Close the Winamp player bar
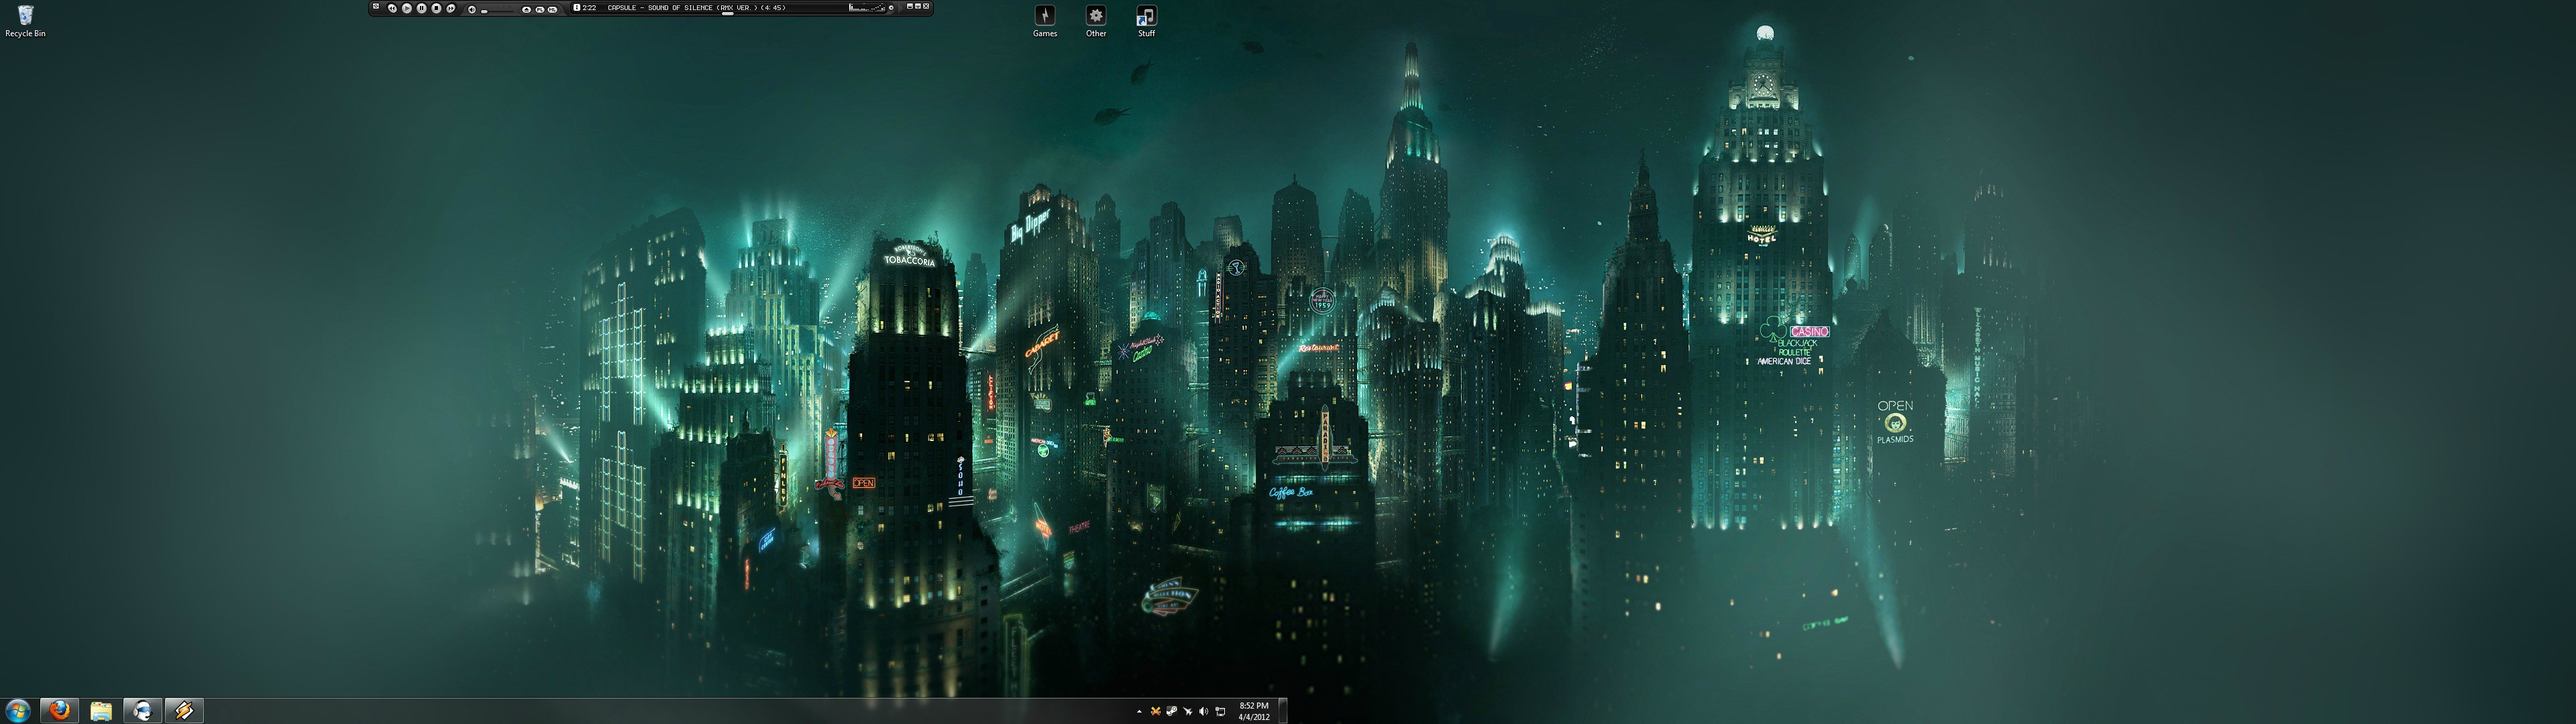Viewport: 2576px width, 724px height. pyautogui.click(x=926, y=6)
